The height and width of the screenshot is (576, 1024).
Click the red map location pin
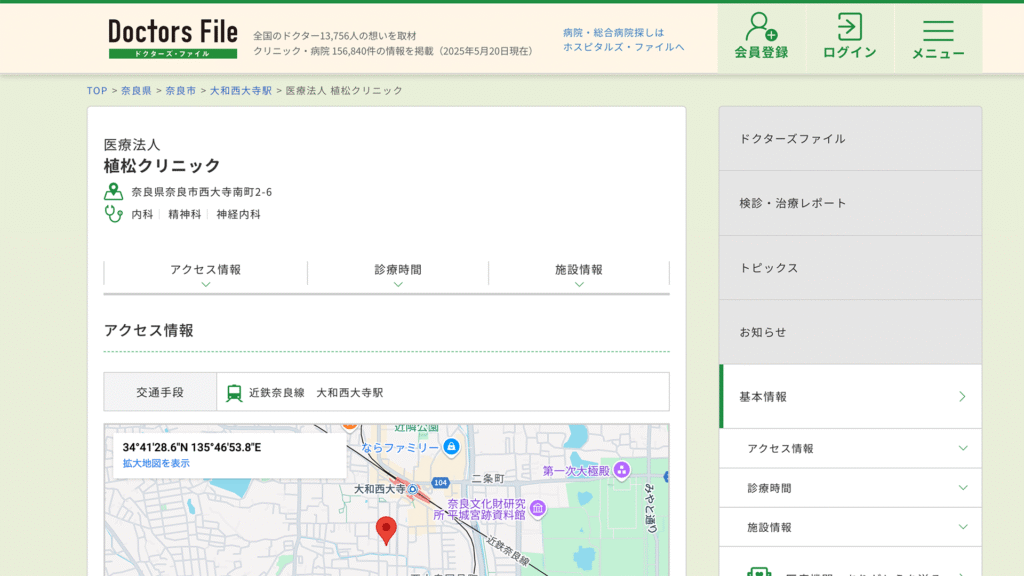point(386,530)
